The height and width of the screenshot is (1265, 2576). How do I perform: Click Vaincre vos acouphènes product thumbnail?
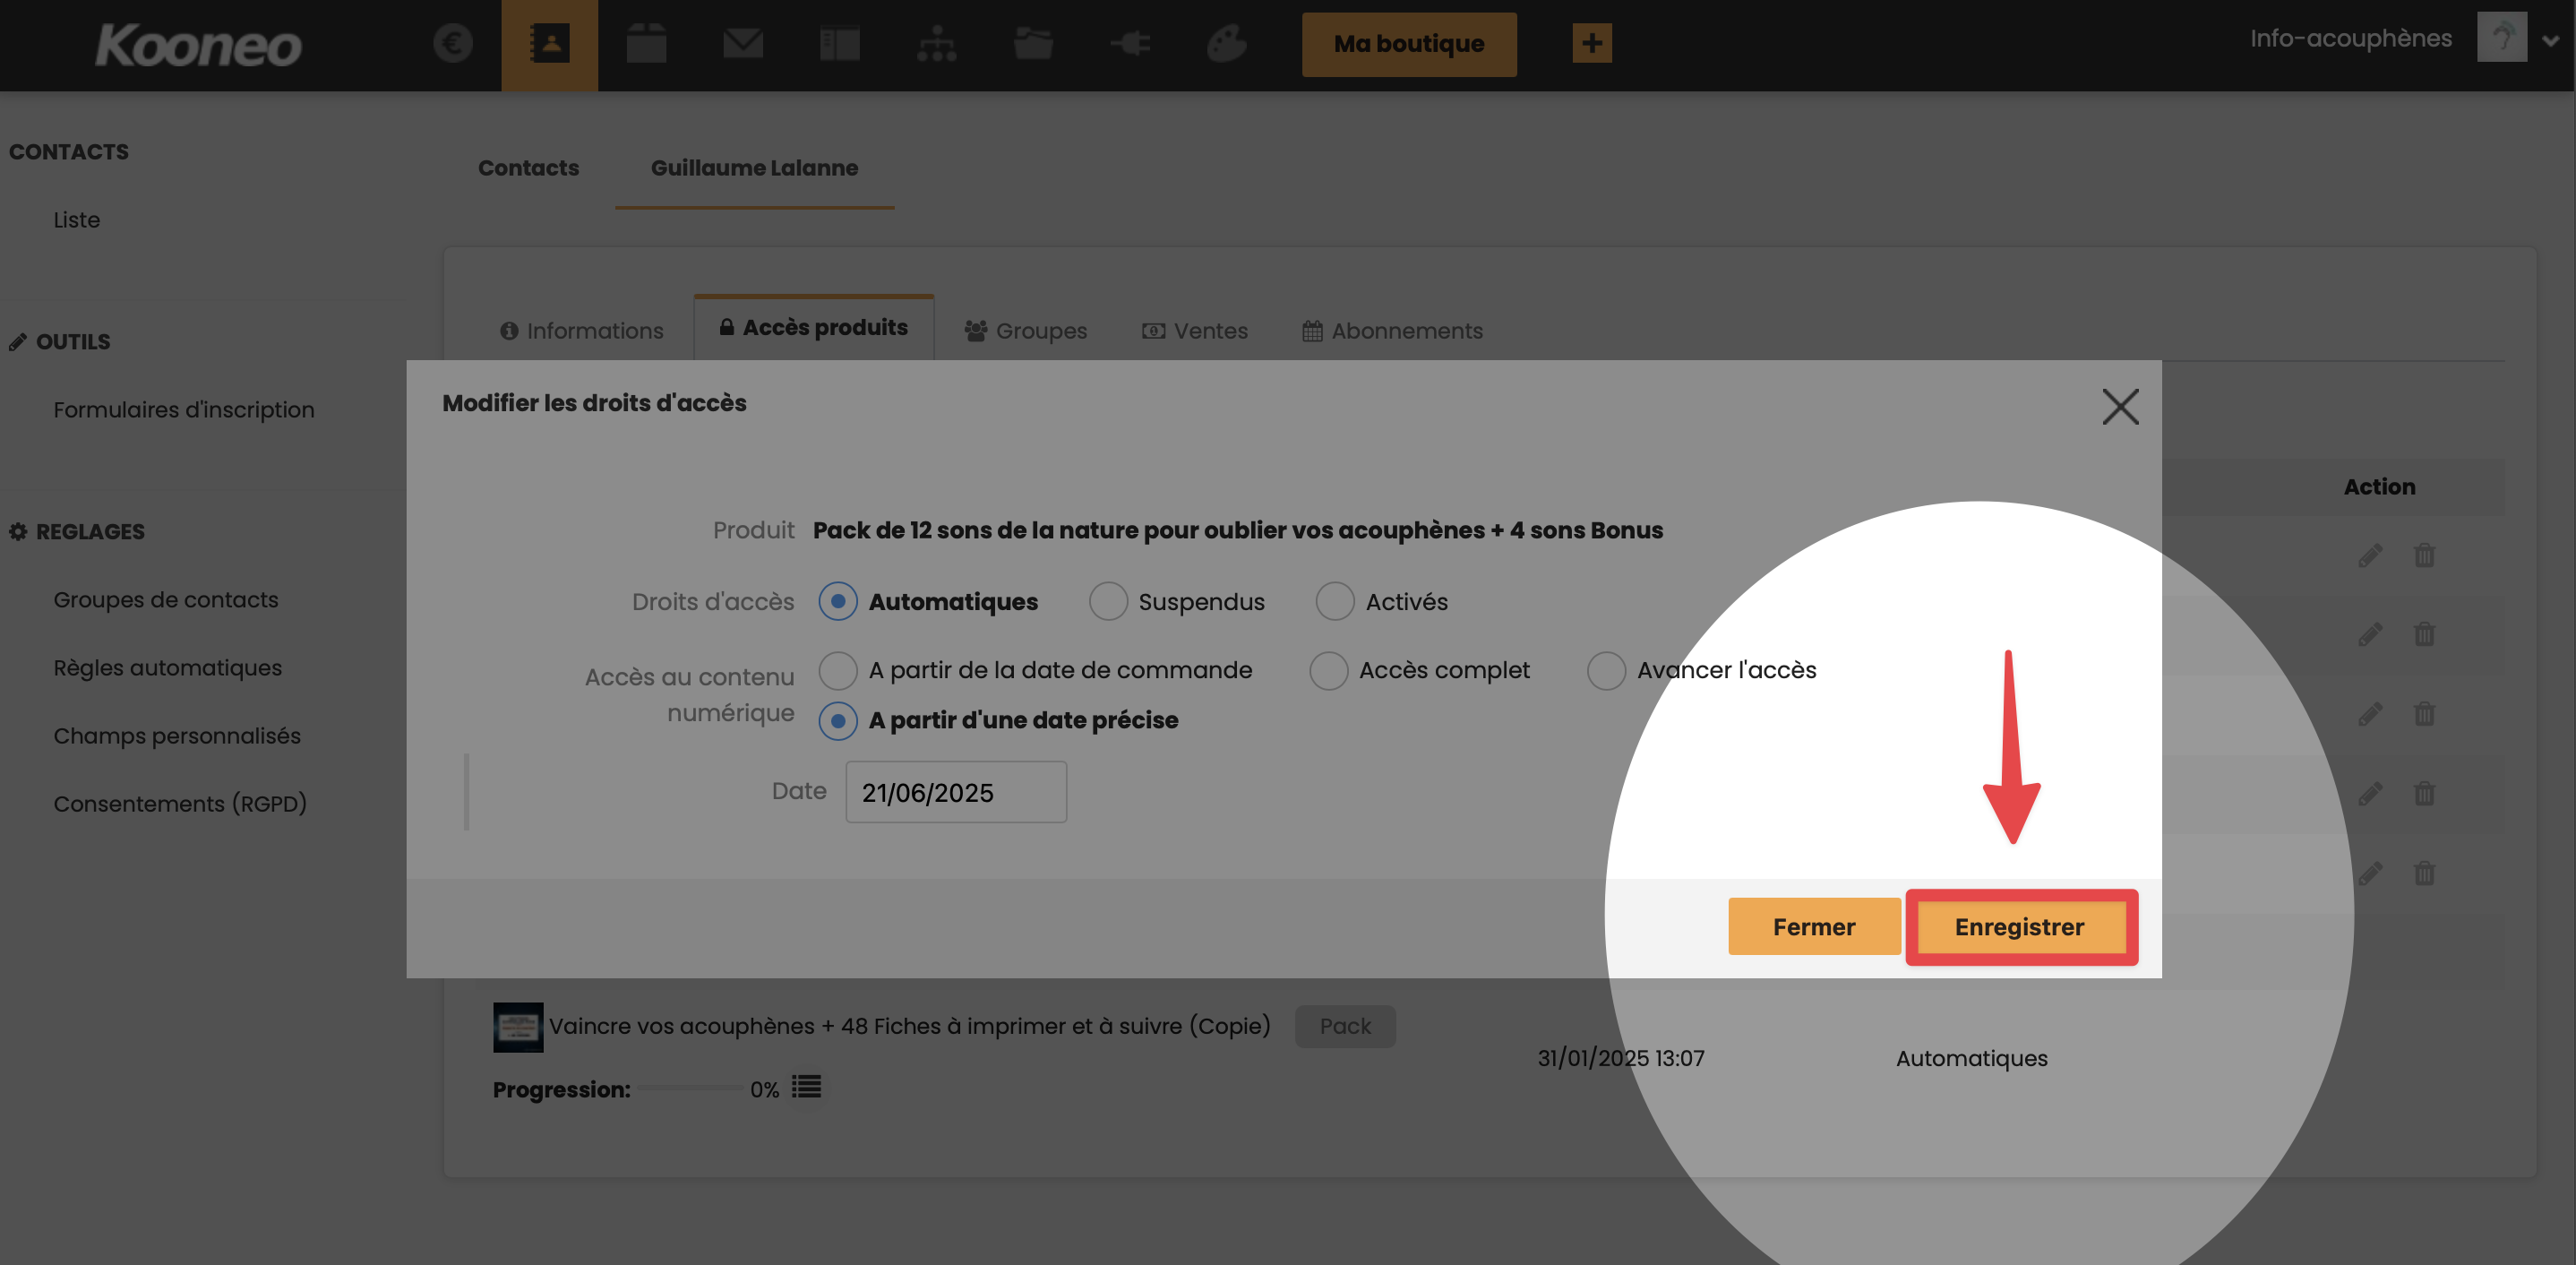[518, 1027]
